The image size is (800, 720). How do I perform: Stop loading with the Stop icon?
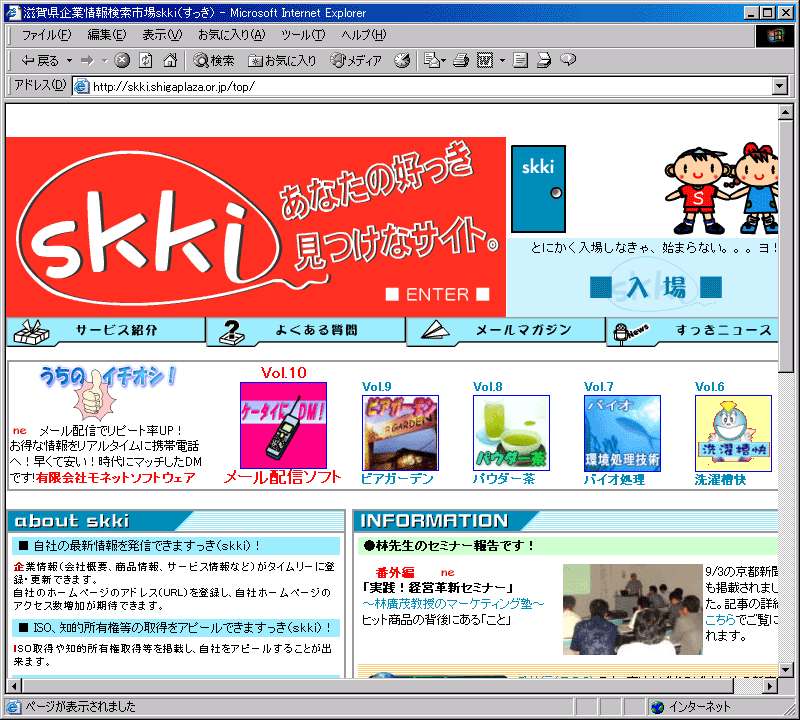pyautogui.click(x=121, y=61)
